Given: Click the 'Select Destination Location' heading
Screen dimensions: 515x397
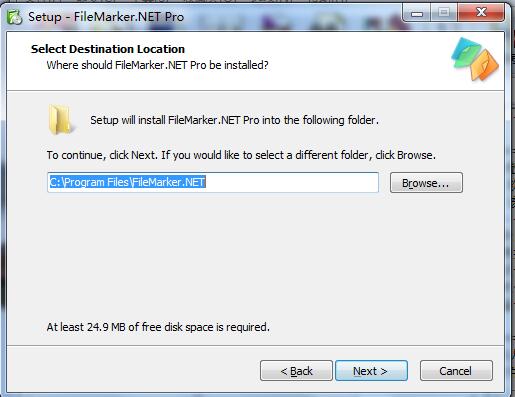Looking at the screenshot, I should (x=108, y=49).
